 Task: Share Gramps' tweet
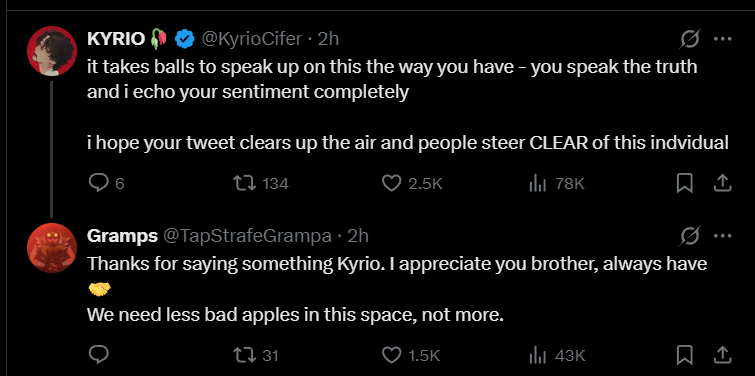click(x=722, y=355)
